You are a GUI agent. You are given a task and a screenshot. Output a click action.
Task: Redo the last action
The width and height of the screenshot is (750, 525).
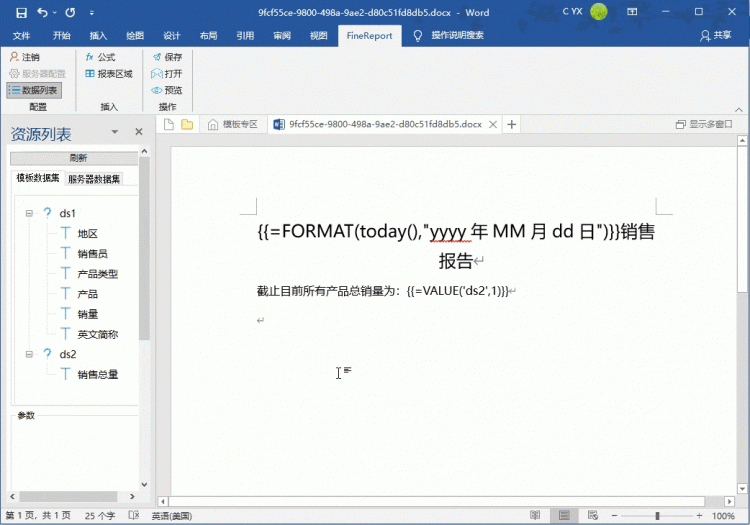70,12
